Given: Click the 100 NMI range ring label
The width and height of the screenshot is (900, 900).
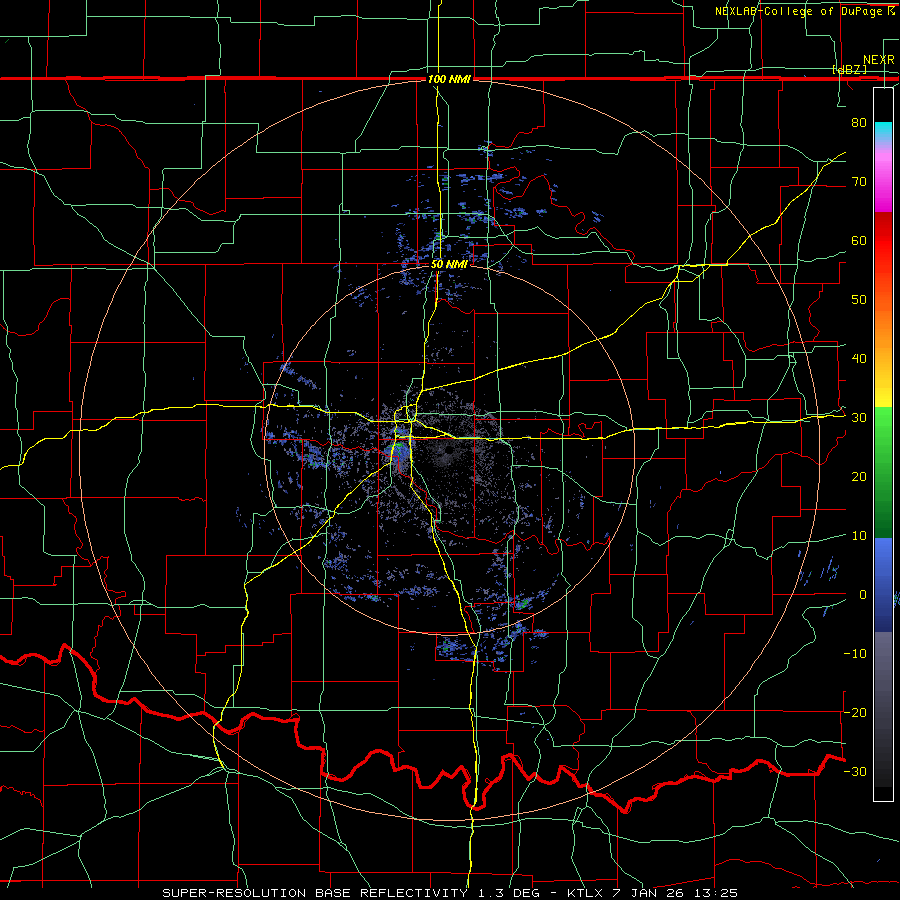Looking at the screenshot, I should click(449, 79).
